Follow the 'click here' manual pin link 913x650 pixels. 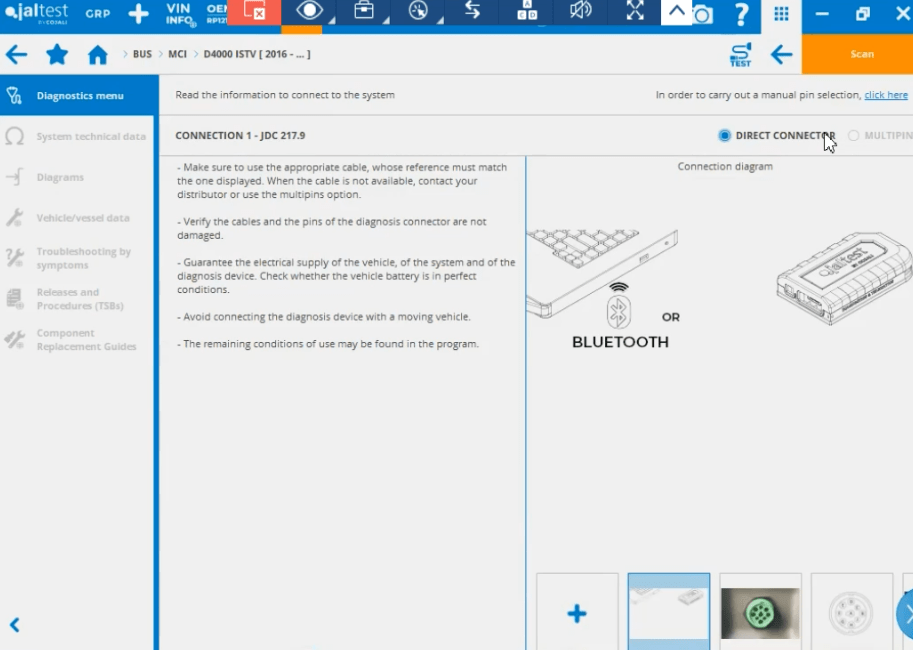885,95
